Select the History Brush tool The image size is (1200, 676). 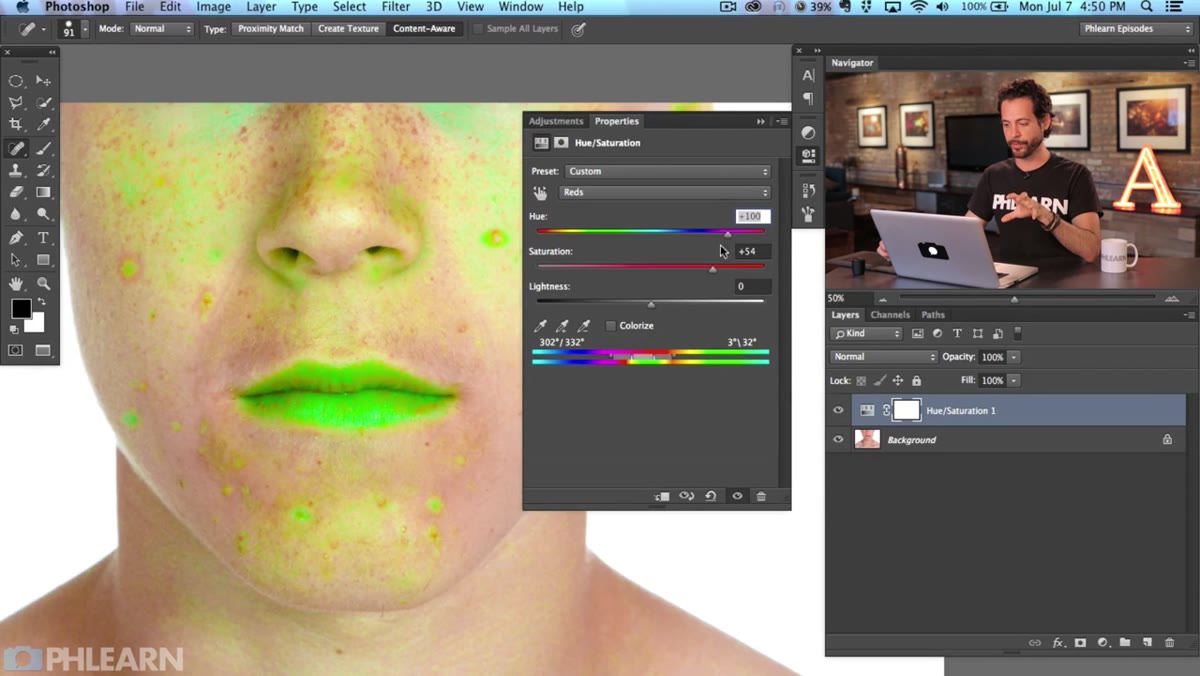click(x=43, y=170)
